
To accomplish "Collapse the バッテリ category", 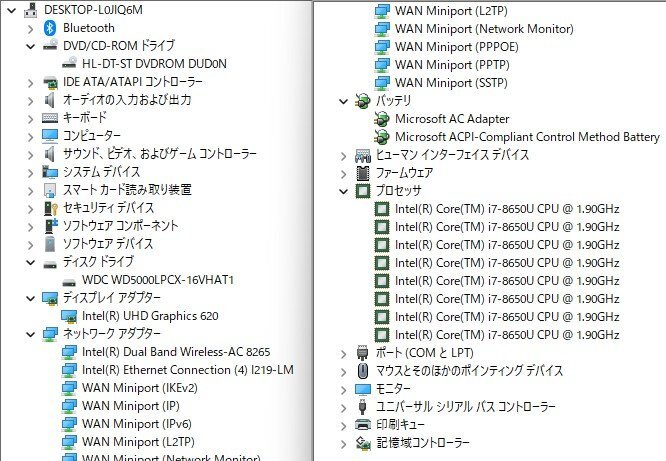I will pos(343,101).
